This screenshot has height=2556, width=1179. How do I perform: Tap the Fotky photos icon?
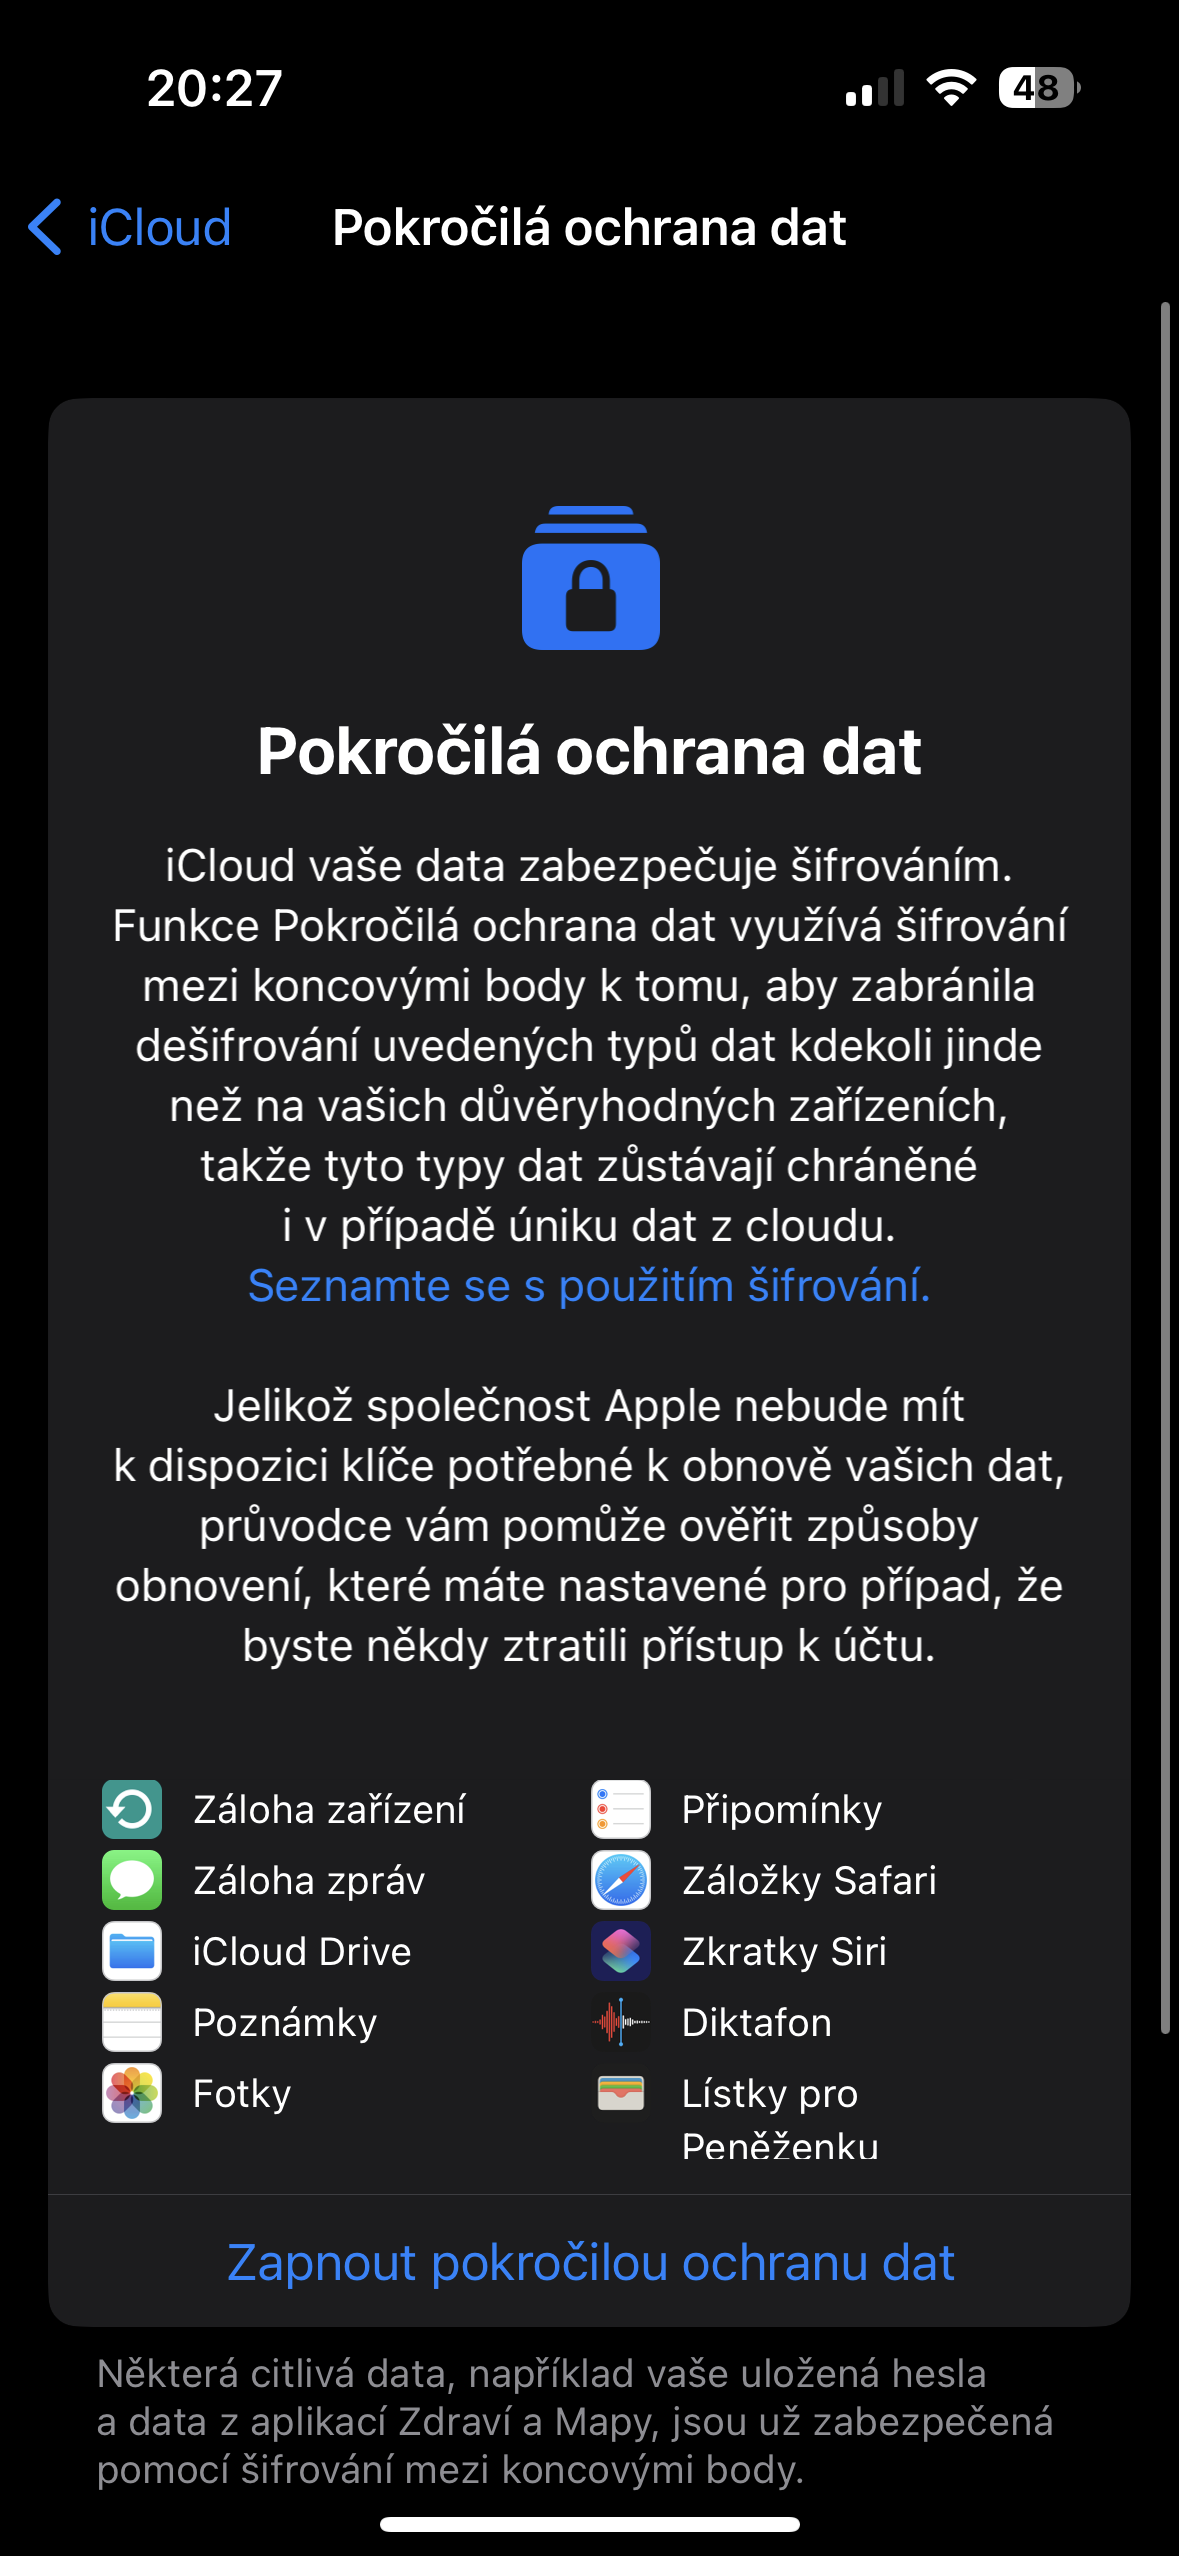point(132,2093)
